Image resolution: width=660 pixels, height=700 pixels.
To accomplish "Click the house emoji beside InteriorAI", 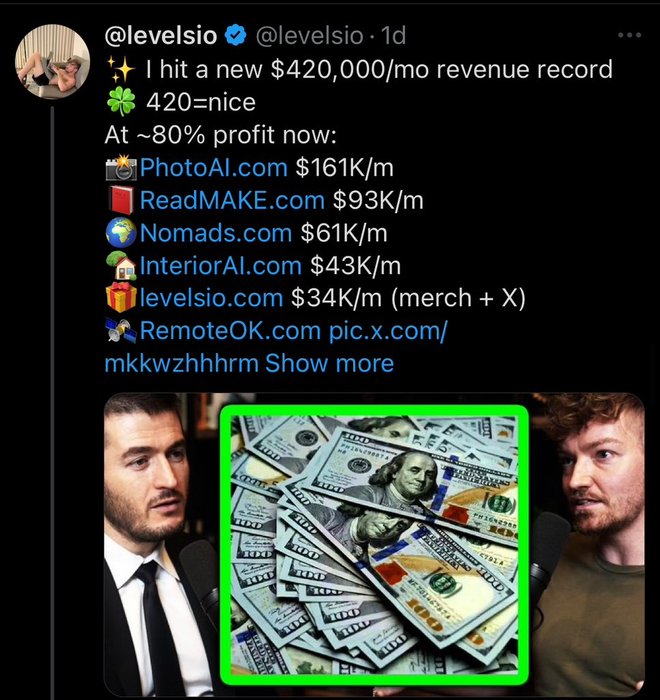I will (x=121, y=266).
